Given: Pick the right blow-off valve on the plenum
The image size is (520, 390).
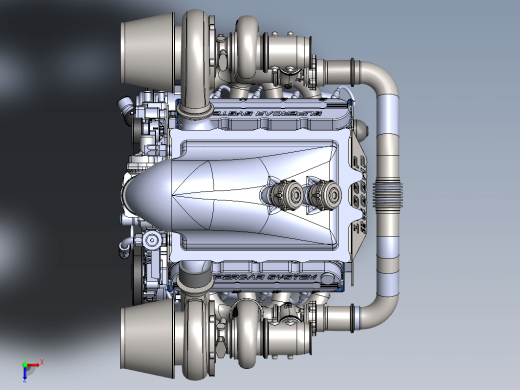Looking at the screenshot, I should [325, 194].
